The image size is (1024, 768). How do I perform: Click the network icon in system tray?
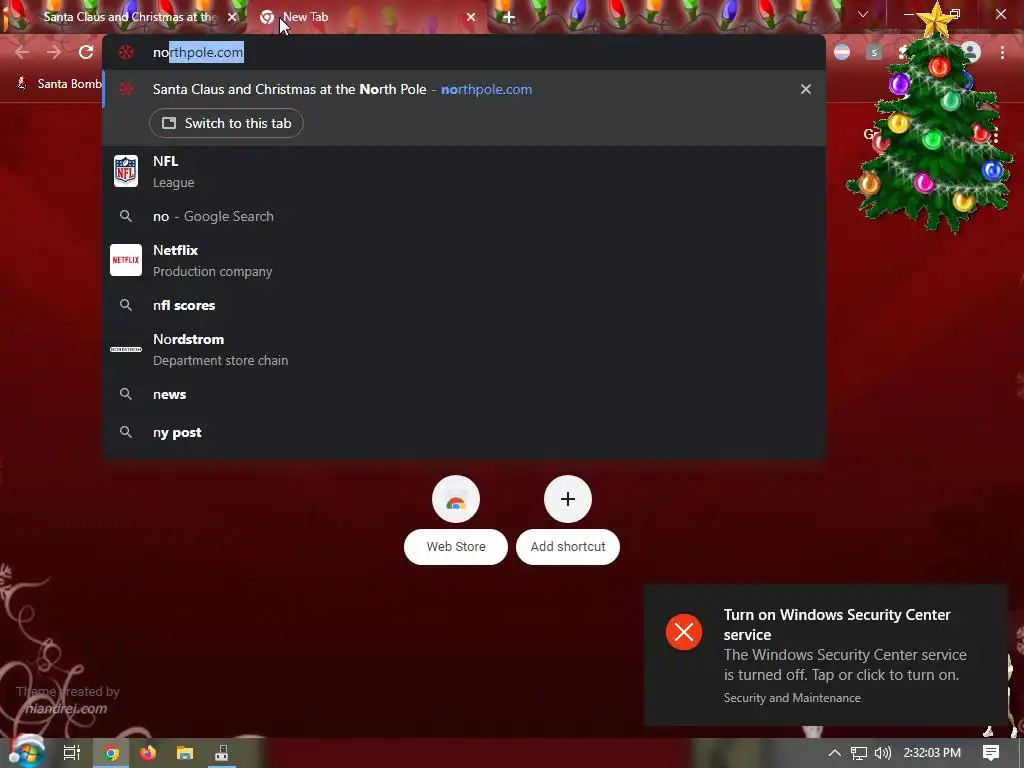click(859, 753)
